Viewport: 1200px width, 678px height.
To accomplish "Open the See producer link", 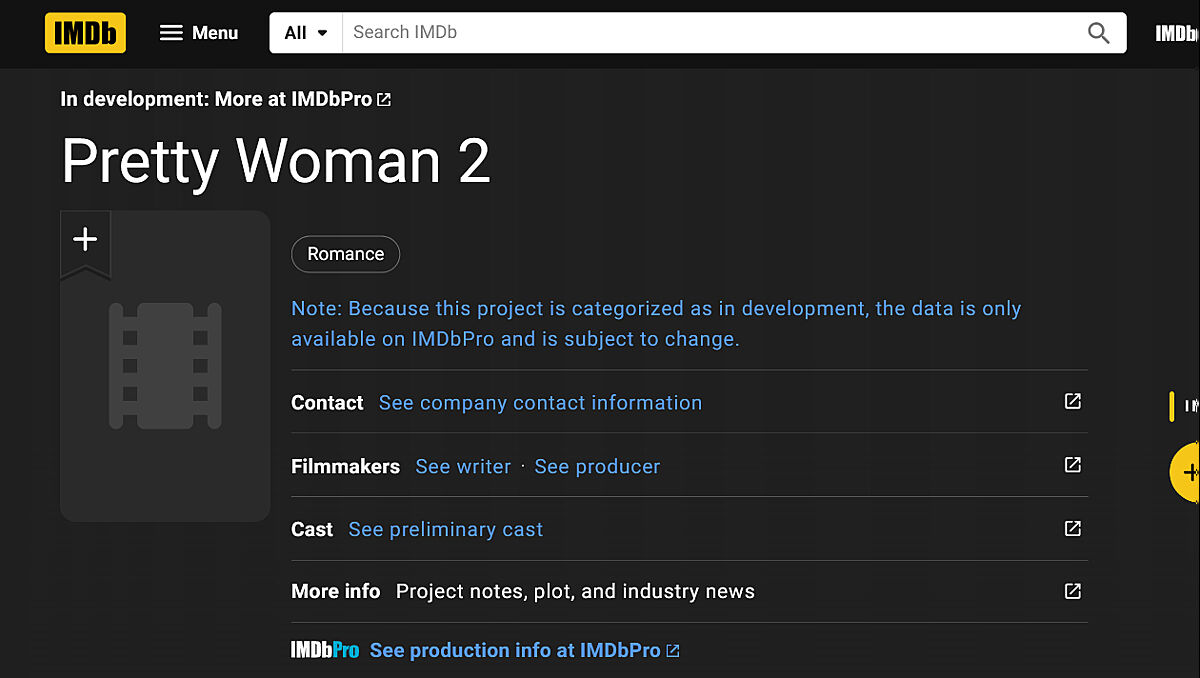I will [x=597, y=467].
